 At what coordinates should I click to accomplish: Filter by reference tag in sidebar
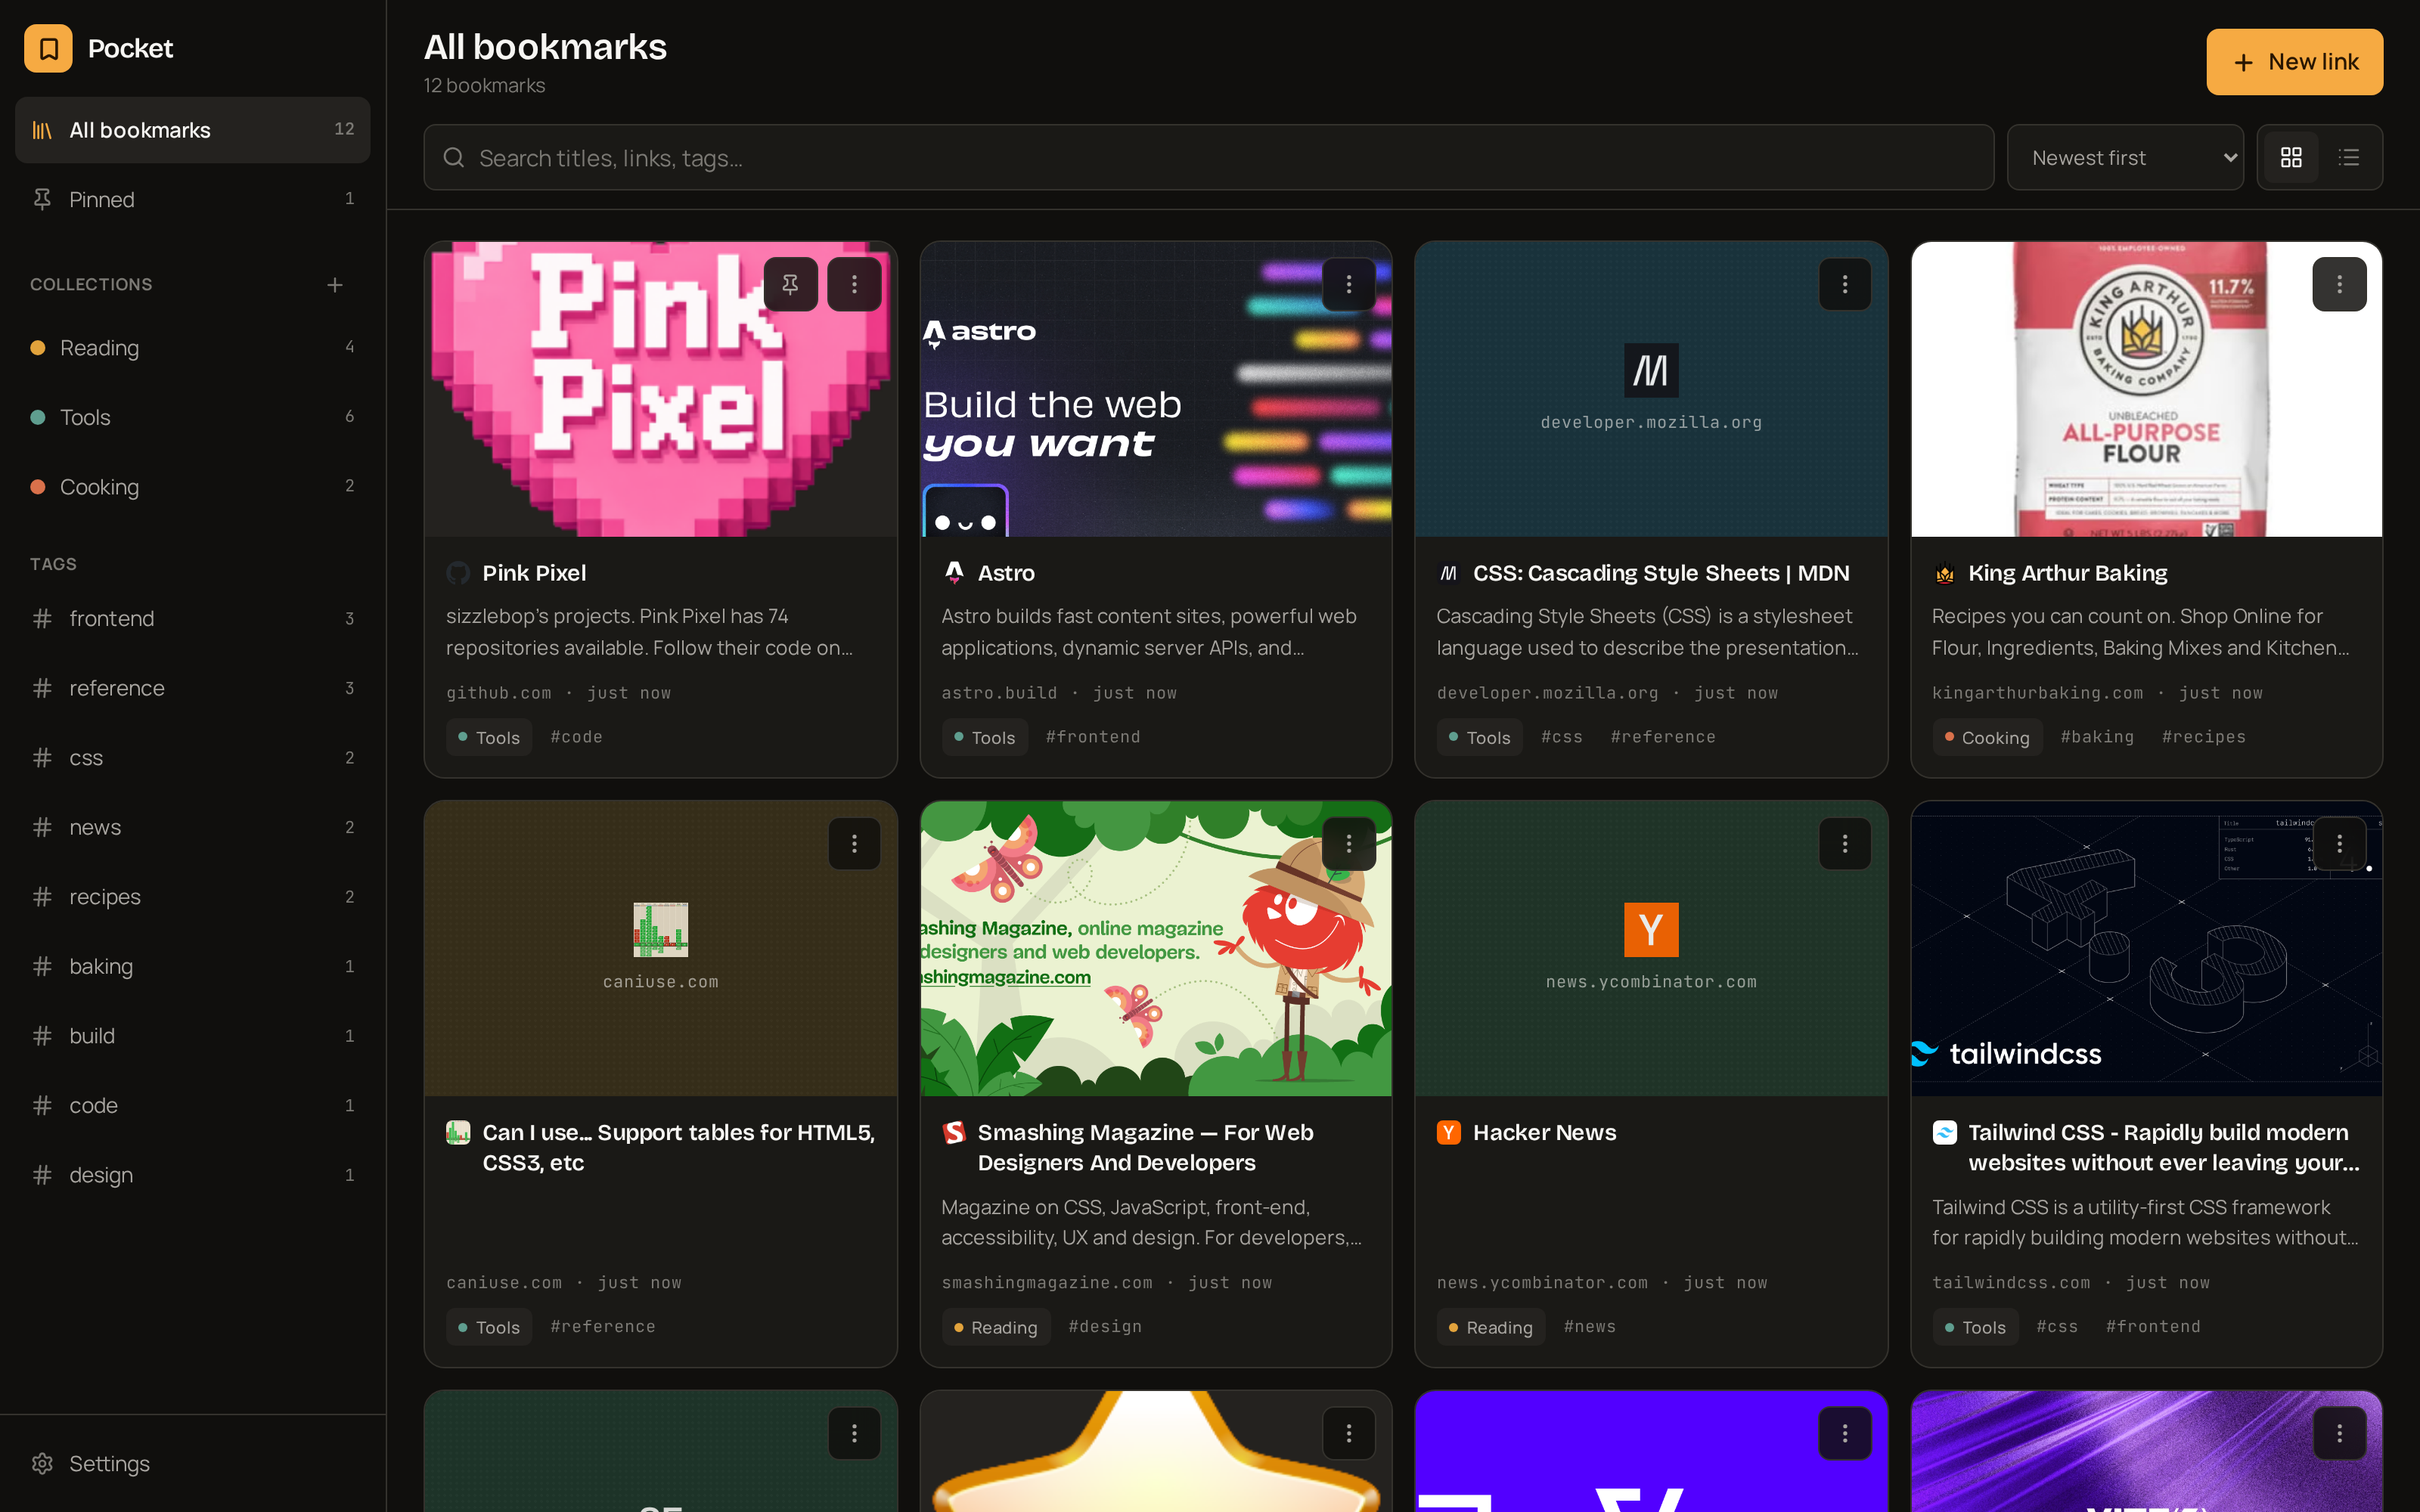pyautogui.click(x=192, y=688)
